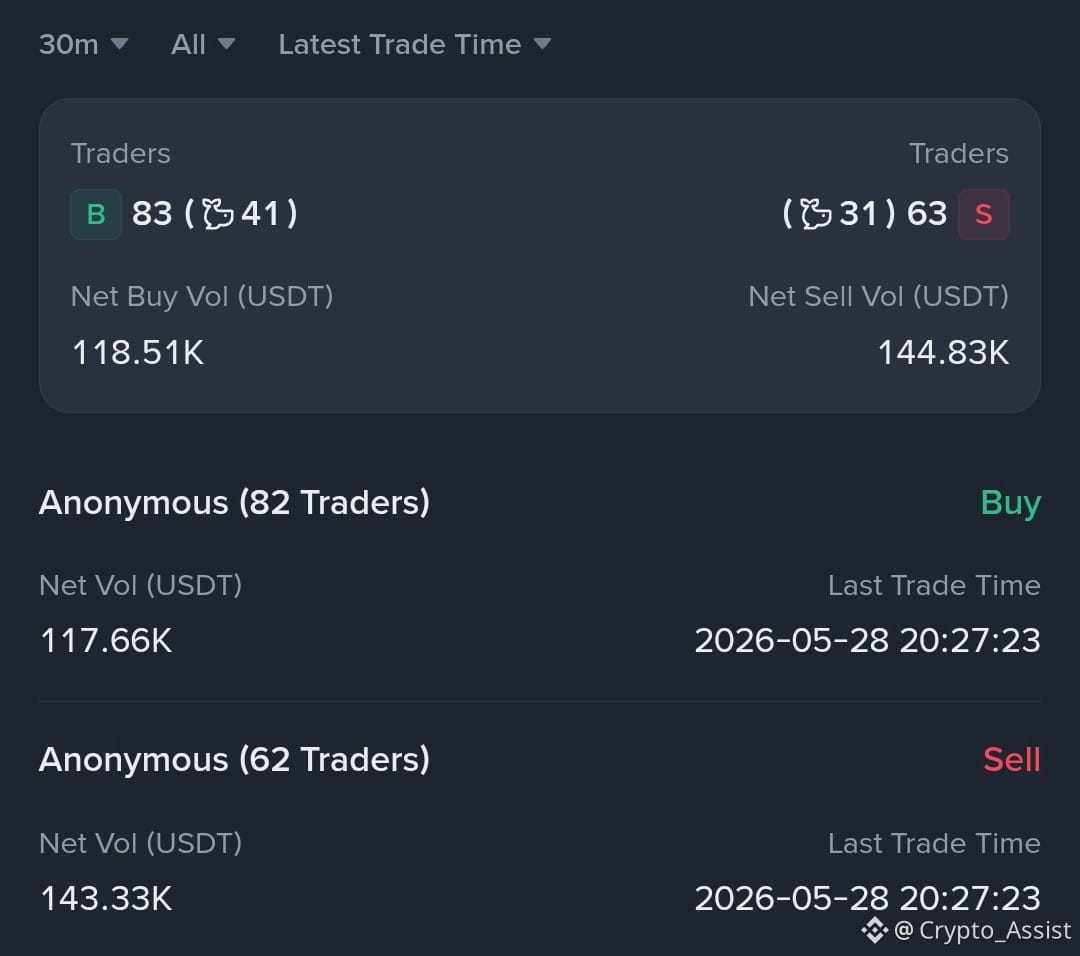Image resolution: width=1080 pixels, height=956 pixels.
Task: Click the green B buy badge
Action: 96,214
